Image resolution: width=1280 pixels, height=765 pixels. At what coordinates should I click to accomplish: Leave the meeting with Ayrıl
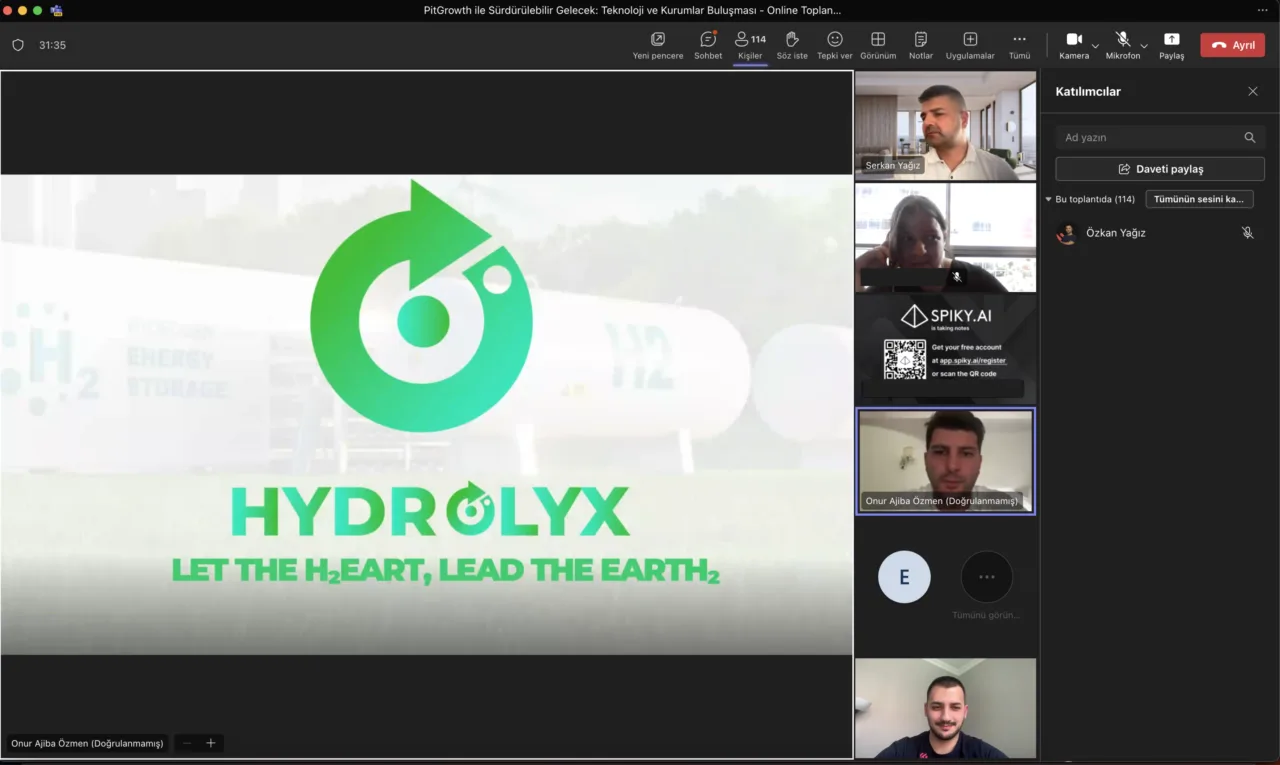click(1232, 45)
